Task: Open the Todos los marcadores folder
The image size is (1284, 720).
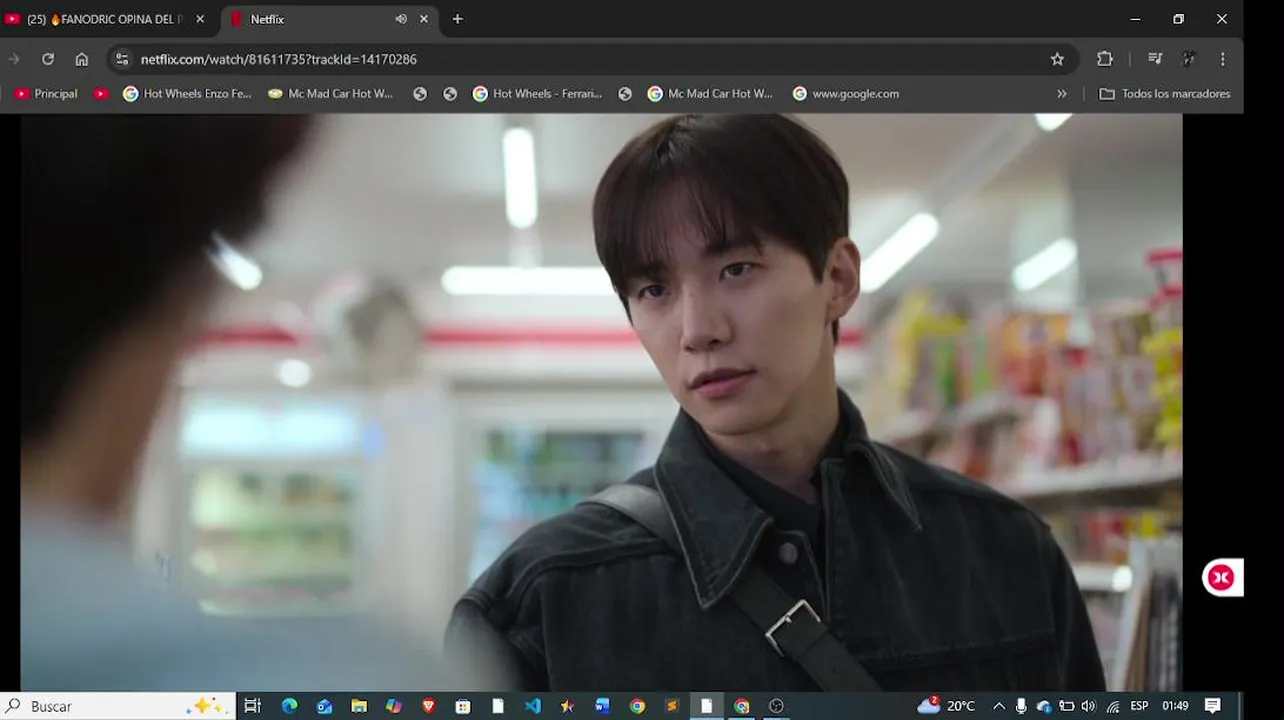Action: (x=1165, y=93)
